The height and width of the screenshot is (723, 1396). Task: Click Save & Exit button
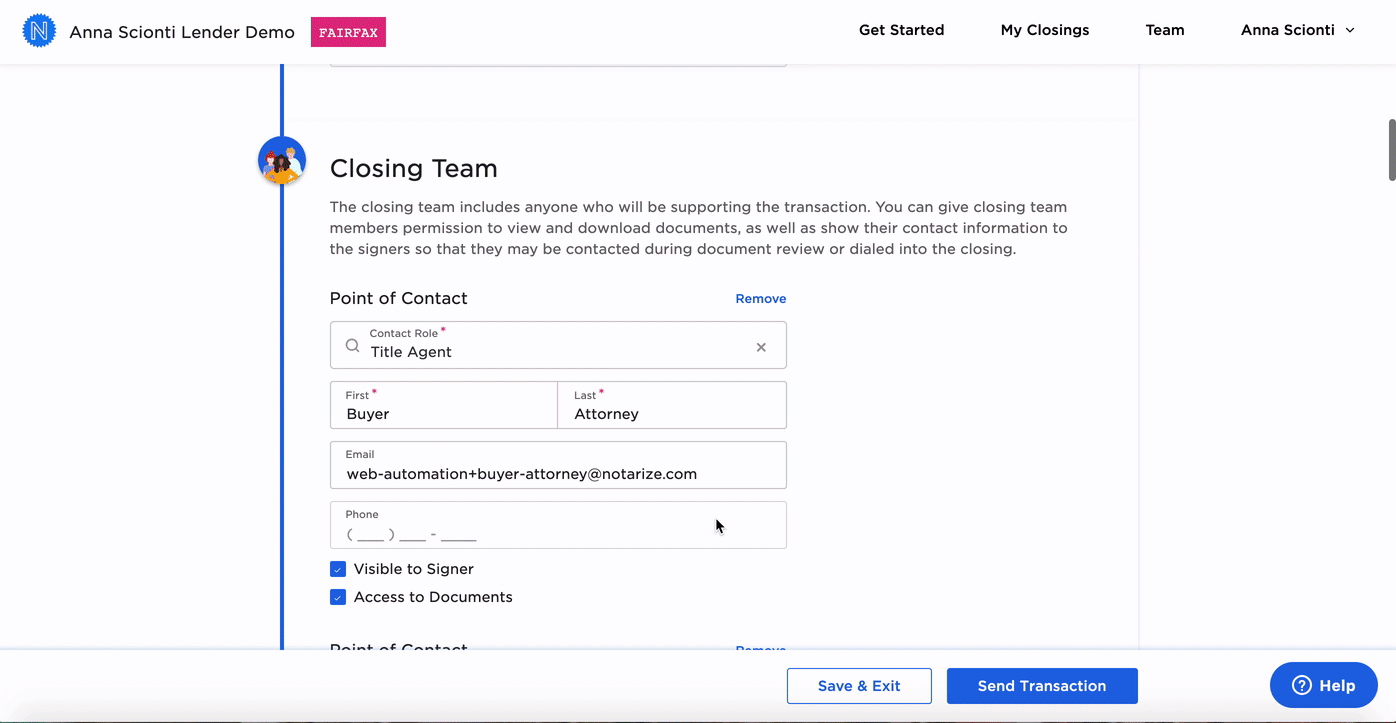[x=859, y=686]
